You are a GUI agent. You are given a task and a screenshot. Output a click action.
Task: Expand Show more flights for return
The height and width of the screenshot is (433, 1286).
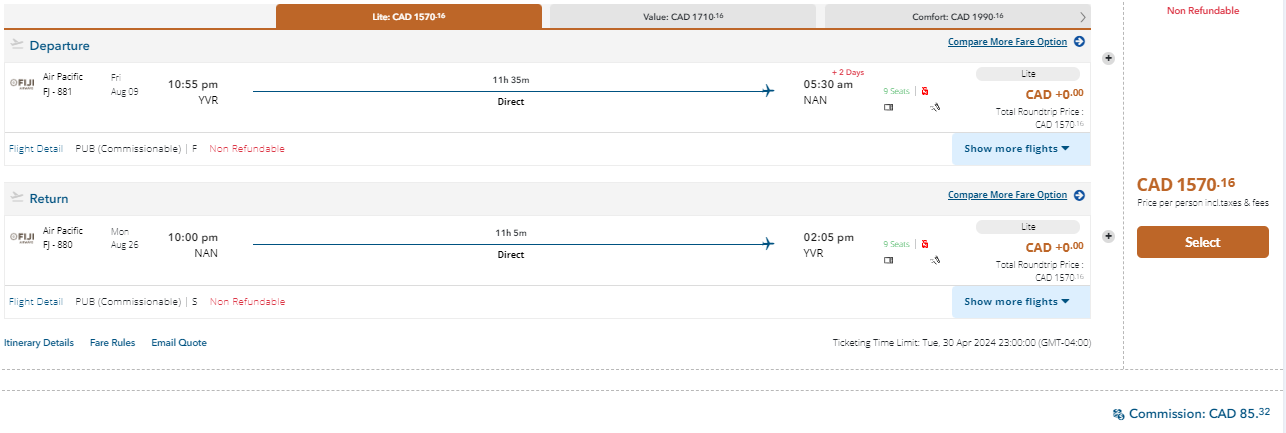[x=1020, y=301]
